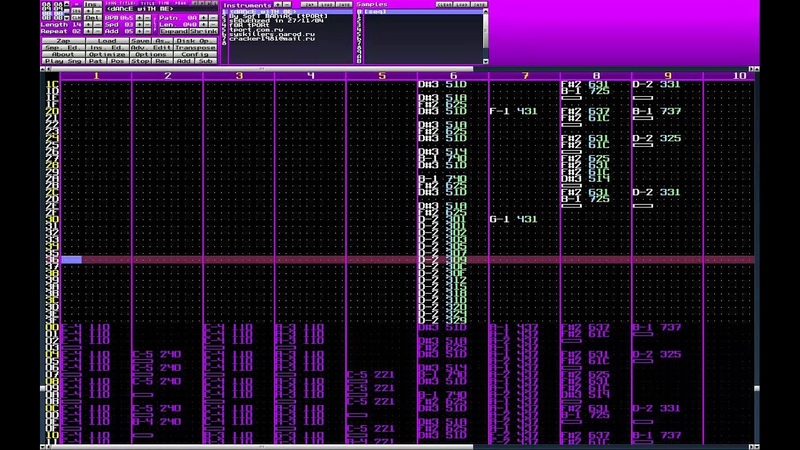
Task: Decrease Add value with minus button
Action: click(147, 31)
